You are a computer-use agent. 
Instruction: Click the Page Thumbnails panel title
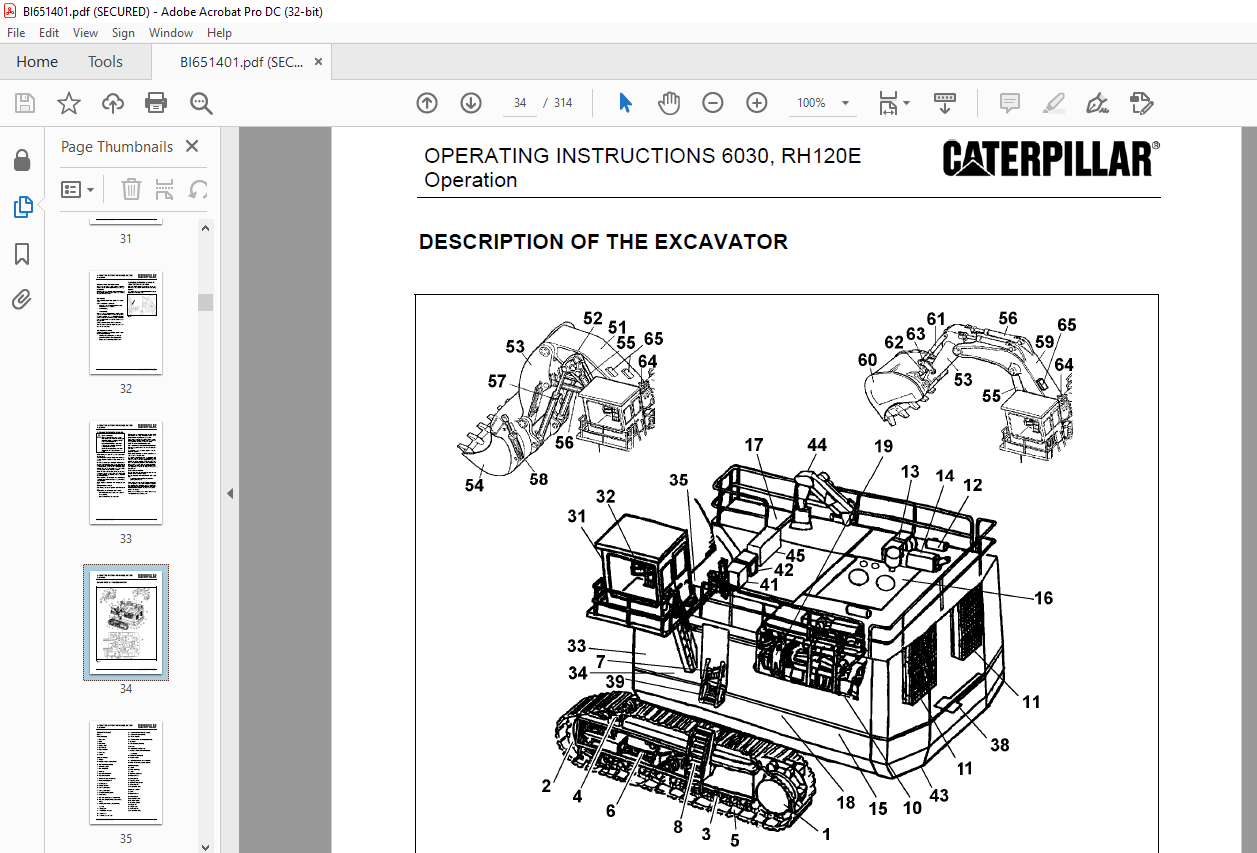tap(117, 146)
